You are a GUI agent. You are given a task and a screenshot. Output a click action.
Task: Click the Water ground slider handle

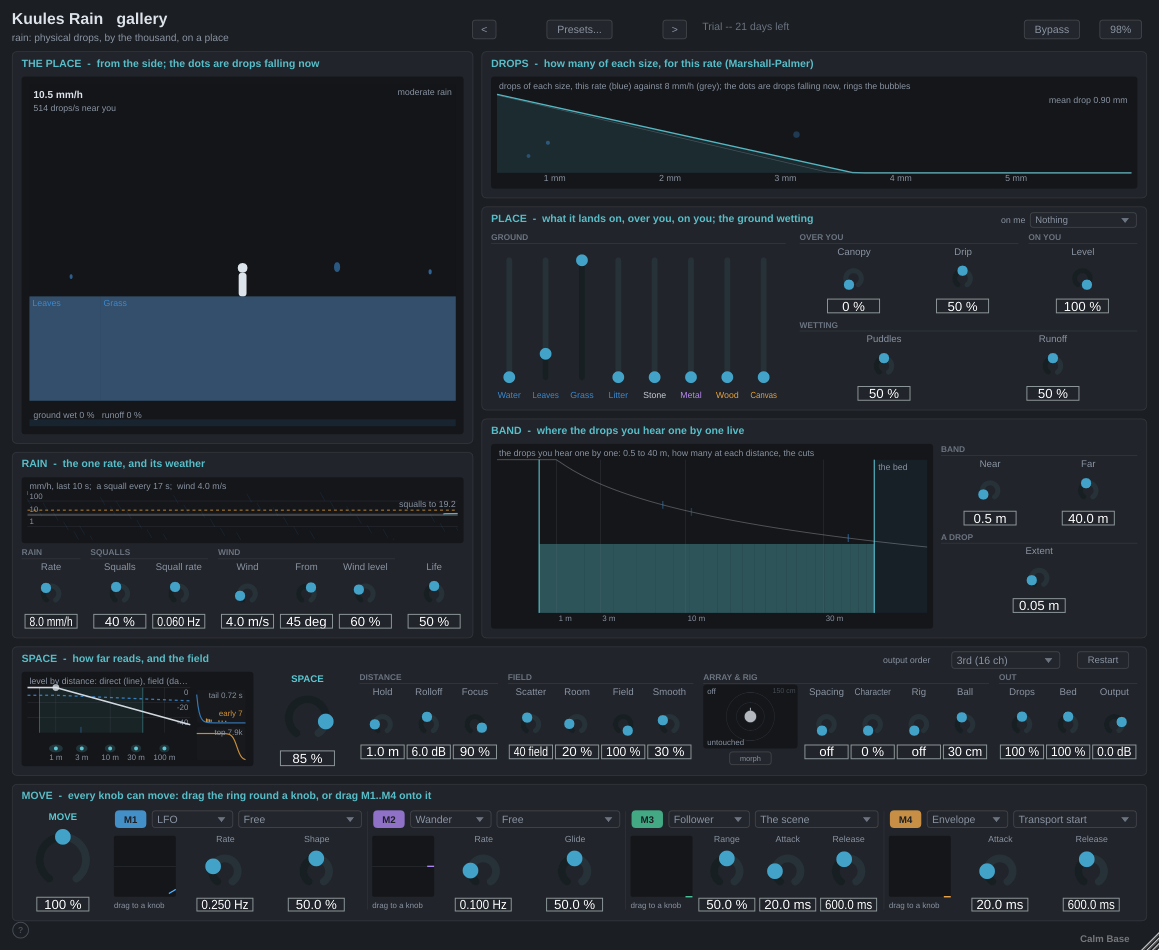[509, 377]
